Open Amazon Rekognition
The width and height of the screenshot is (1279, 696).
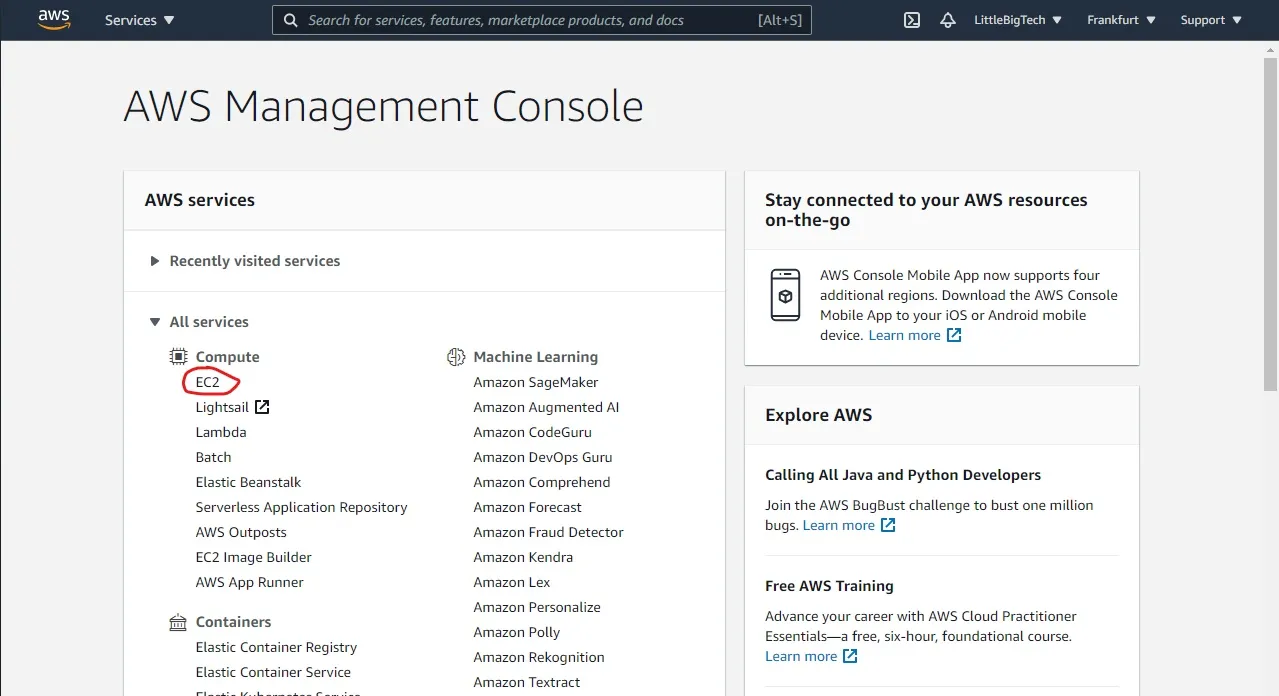pyautogui.click(x=539, y=657)
